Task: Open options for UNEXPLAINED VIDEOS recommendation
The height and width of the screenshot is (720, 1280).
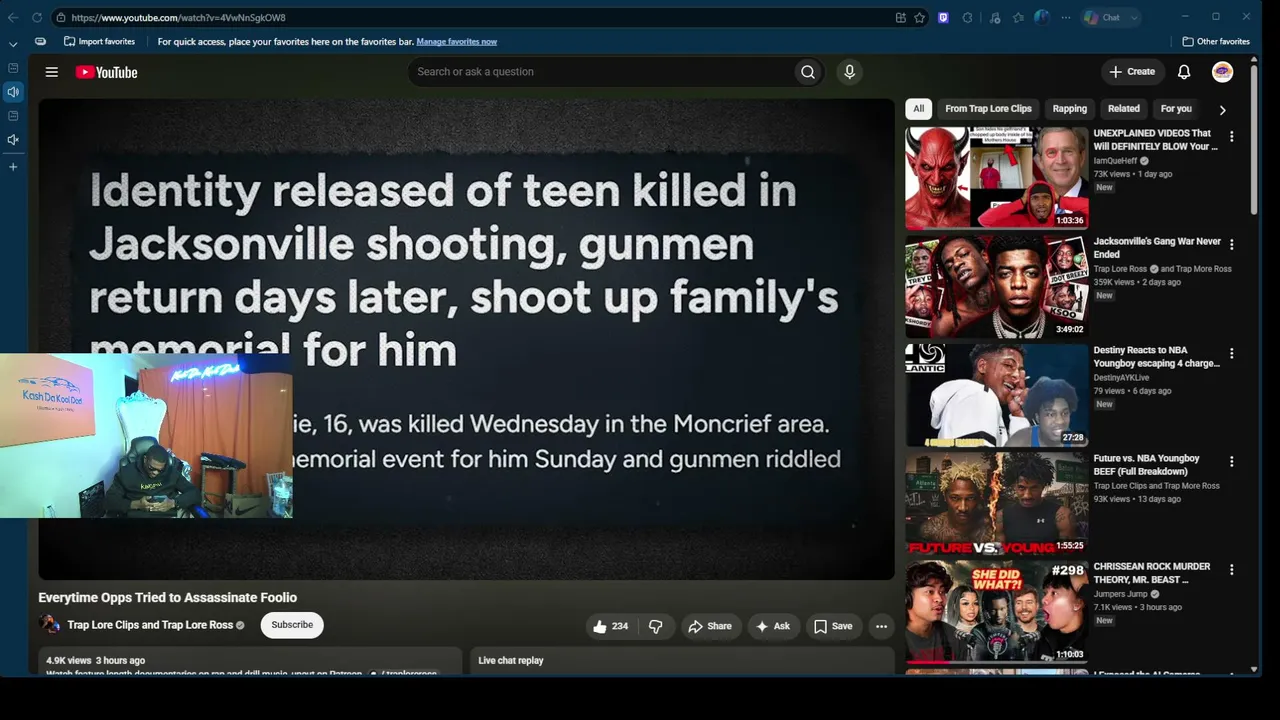Action: (x=1231, y=136)
